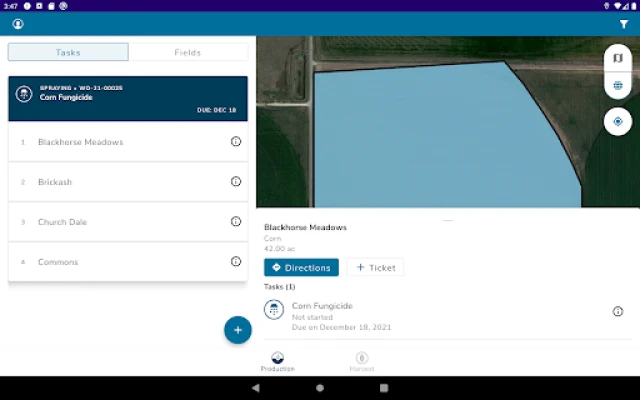Select the Tasks tab
Screen dimensions: 640x400
[x=68, y=53]
